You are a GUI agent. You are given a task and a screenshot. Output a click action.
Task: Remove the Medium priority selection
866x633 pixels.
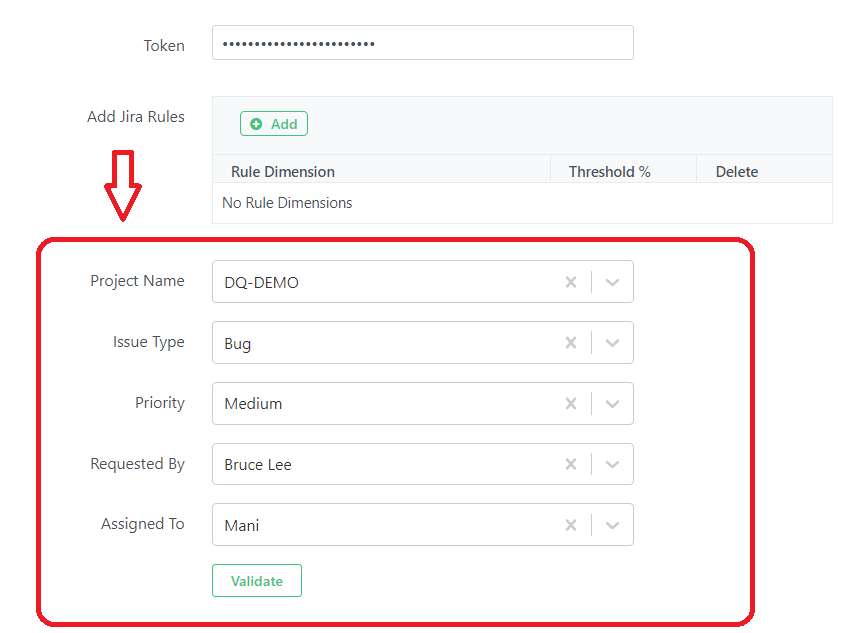coord(571,404)
